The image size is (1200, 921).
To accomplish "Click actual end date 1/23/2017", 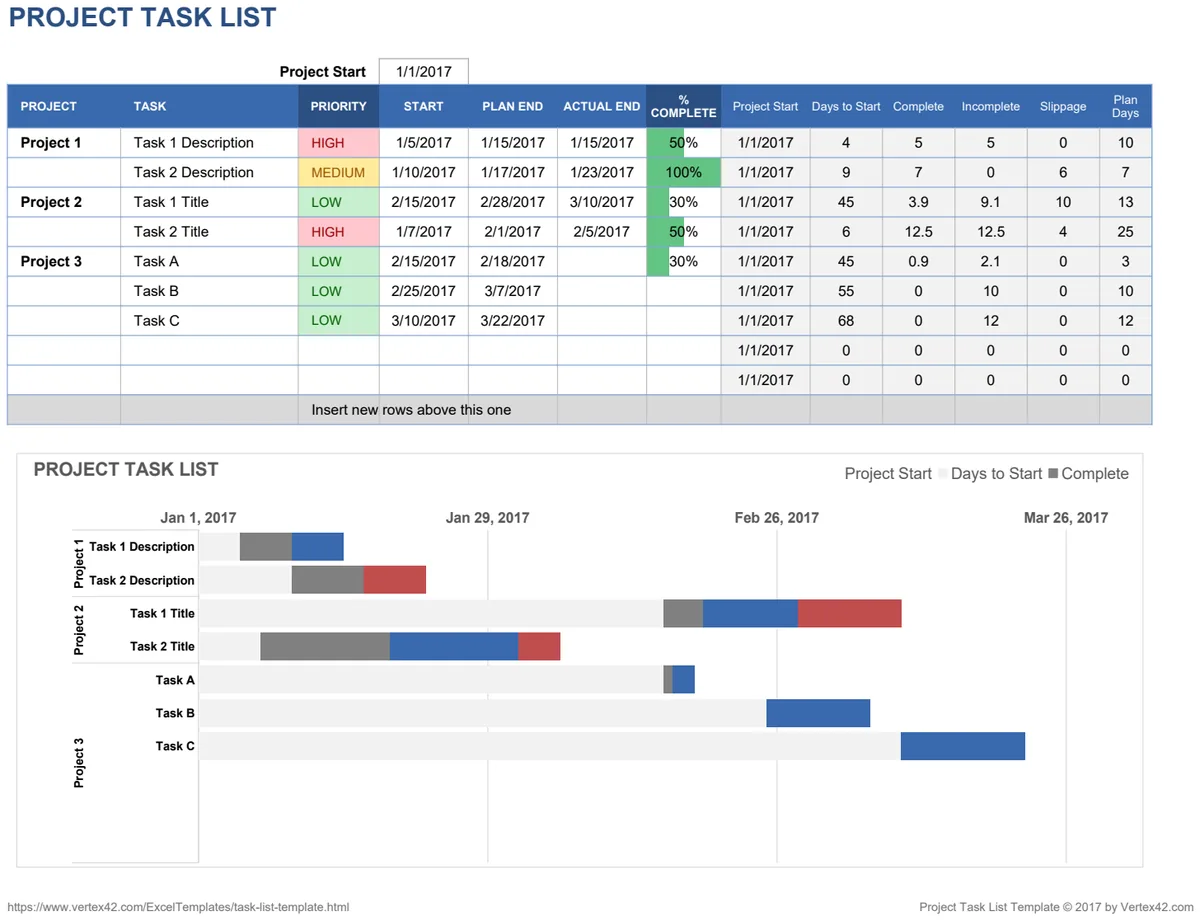I will (x=602, y=172).
